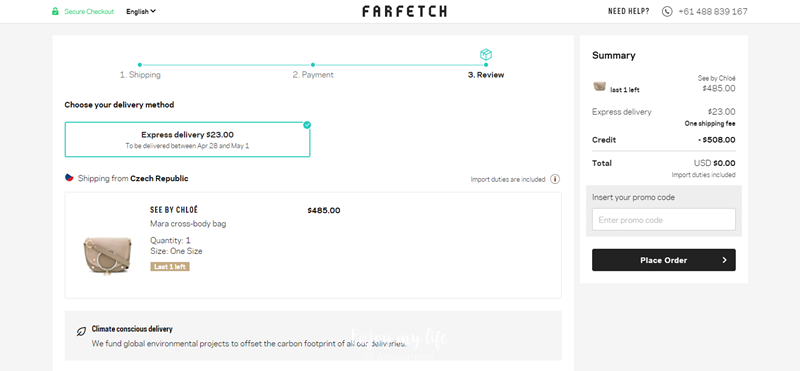Open the Need Help? link
The height and width of the screenshot is (371, 800).
pos(629,11)
